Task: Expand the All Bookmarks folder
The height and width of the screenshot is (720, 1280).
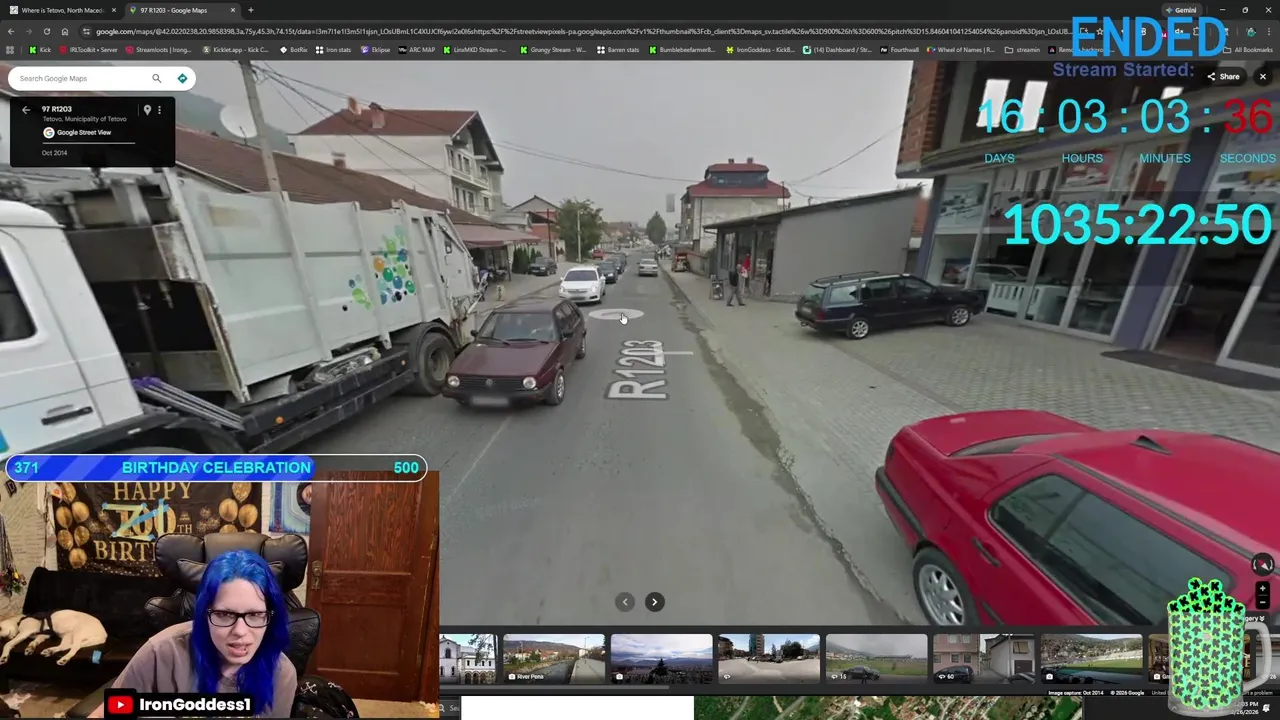Action: (1250, 50)
